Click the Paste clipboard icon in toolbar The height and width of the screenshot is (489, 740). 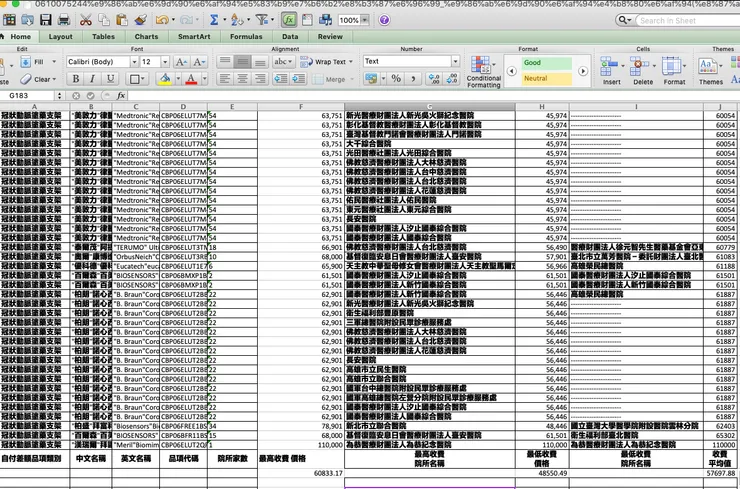click(x=122, y=20)
